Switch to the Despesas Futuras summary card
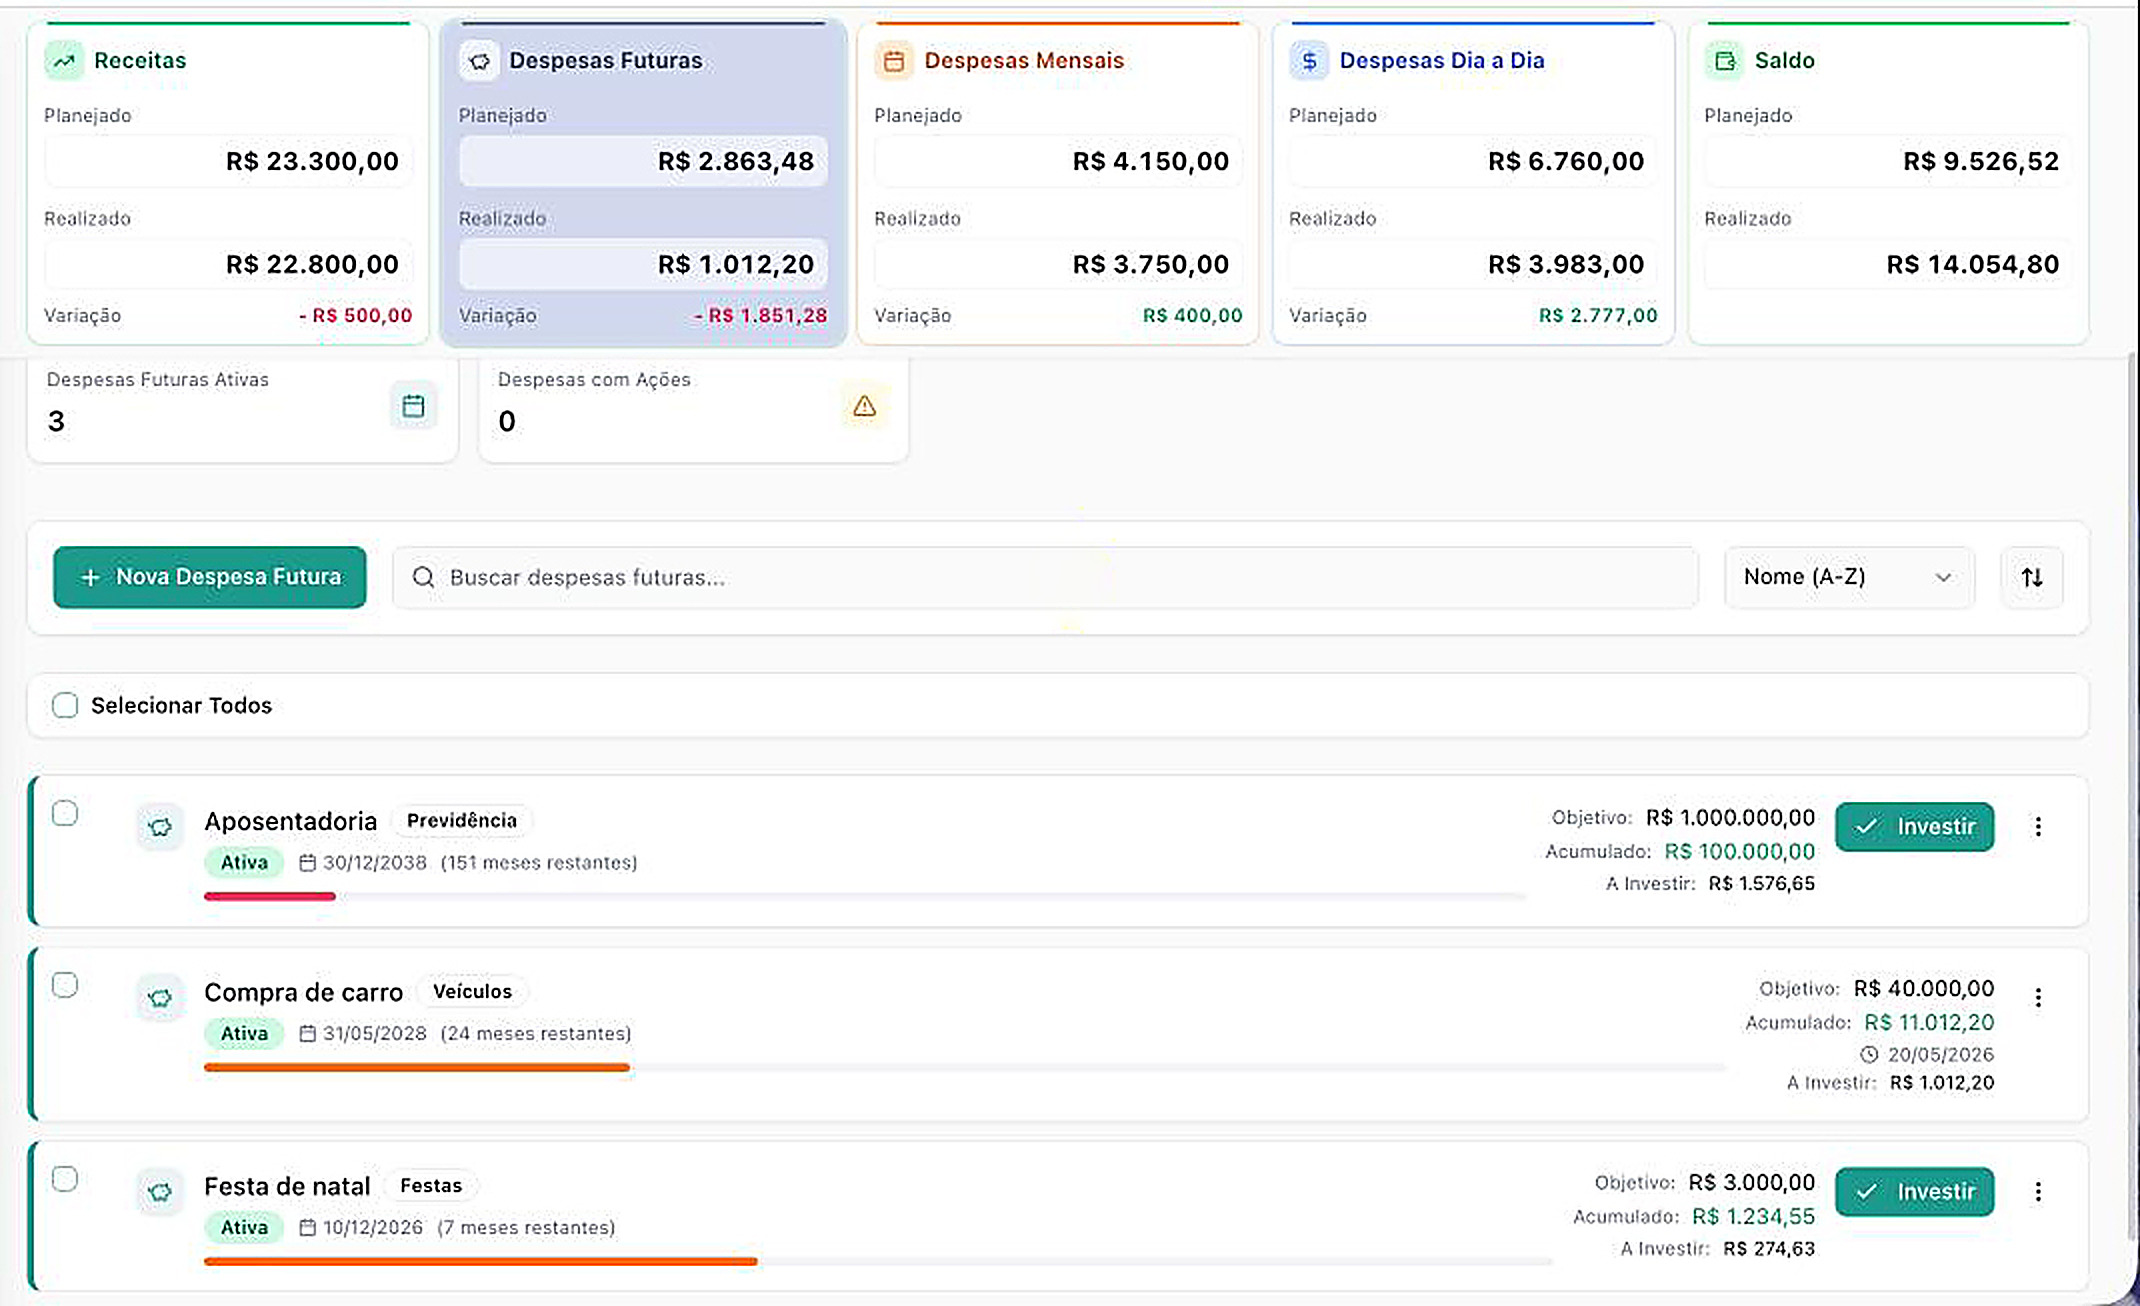The image size is (2140, 1306). coord(643,183)
